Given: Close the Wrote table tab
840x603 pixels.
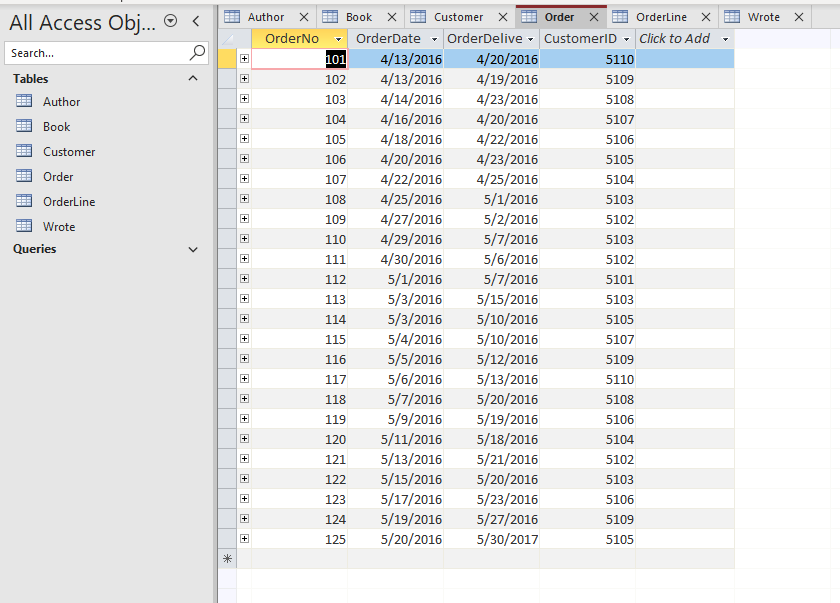Looking at the screenshot, I should tap(798, 16).
